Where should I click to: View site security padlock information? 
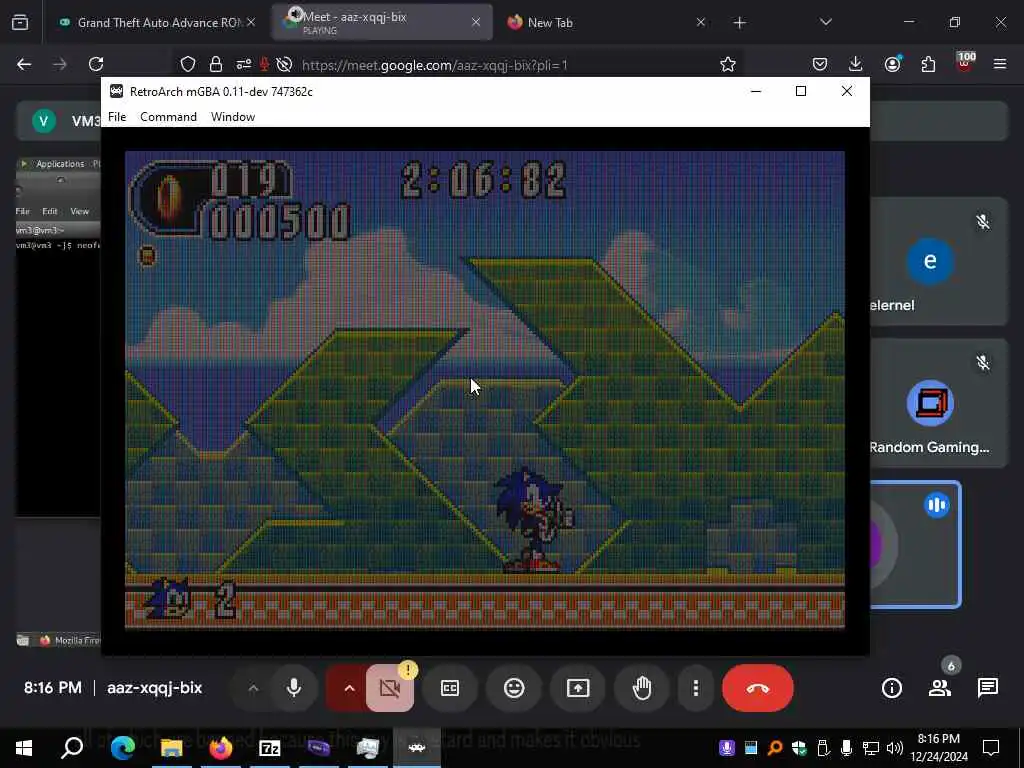[216, 64]
